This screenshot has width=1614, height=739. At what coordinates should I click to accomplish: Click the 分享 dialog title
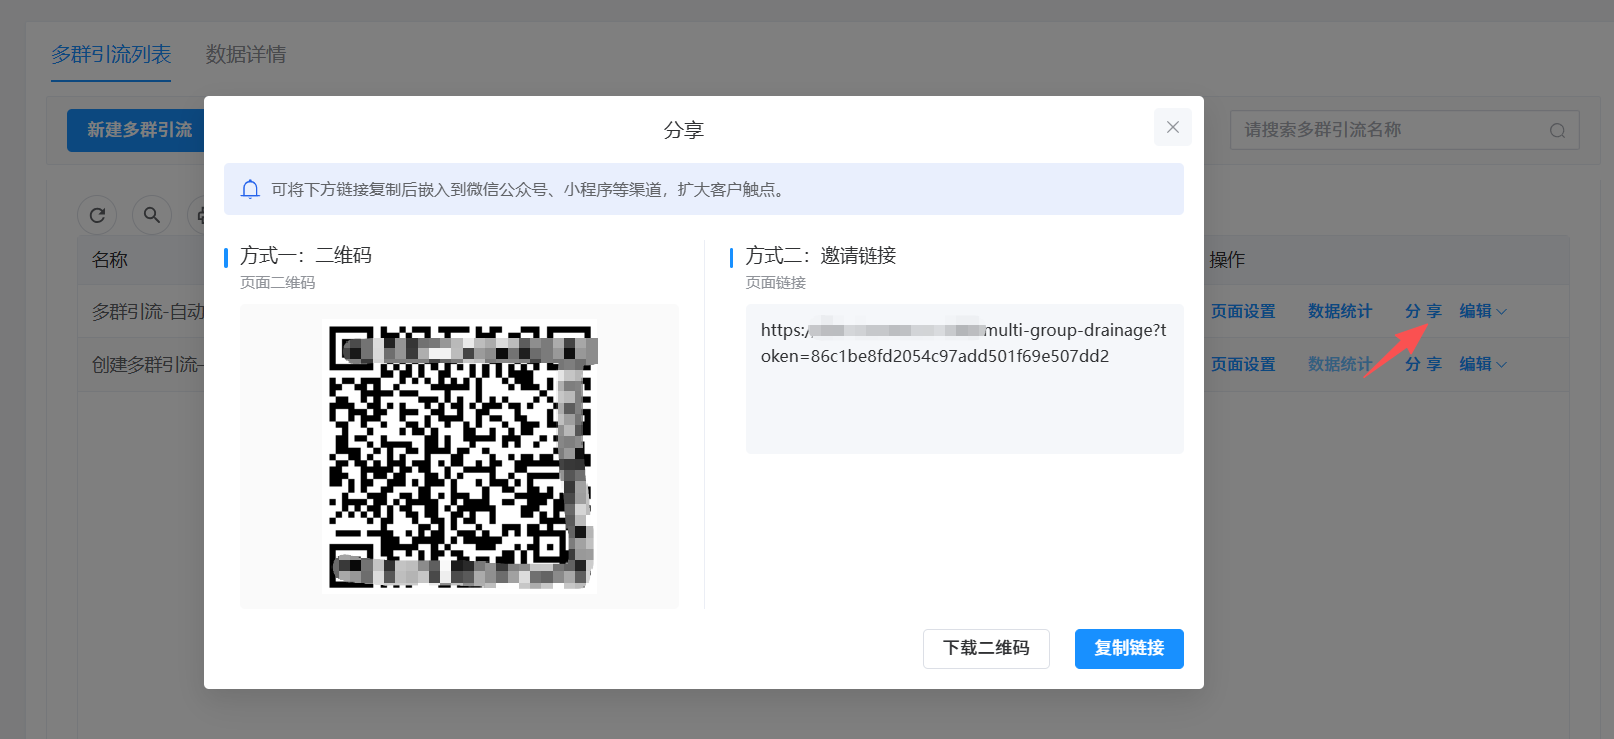point(684,130)
